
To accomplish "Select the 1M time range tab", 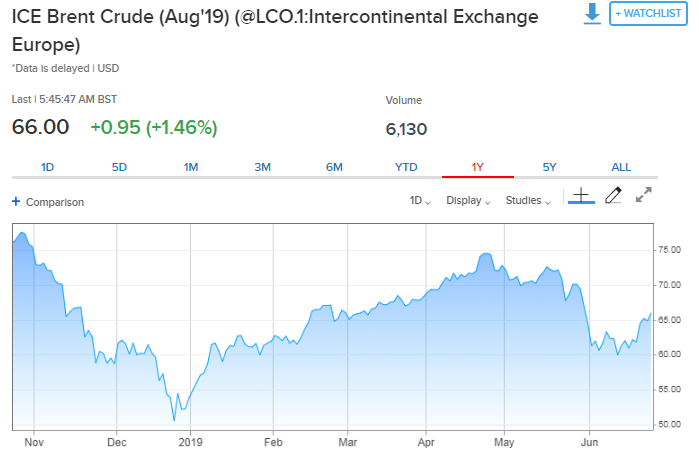I will click(x=191, y=167).
